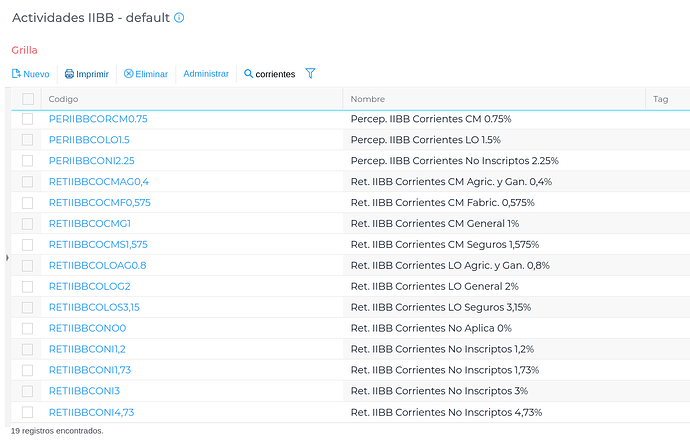
Task: Sort by the Nombre column header
Action: pyautogui.click(x=367, y=99)
